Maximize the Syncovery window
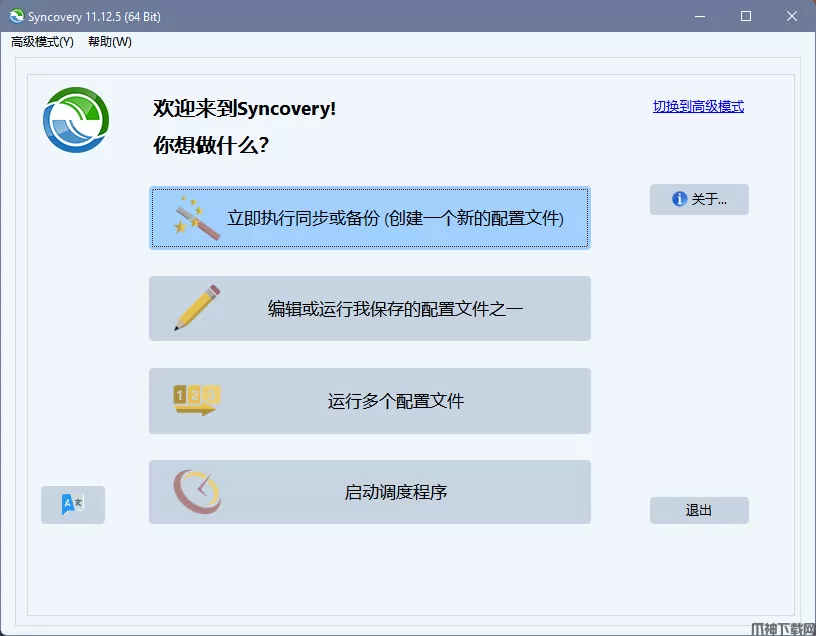 746,16
